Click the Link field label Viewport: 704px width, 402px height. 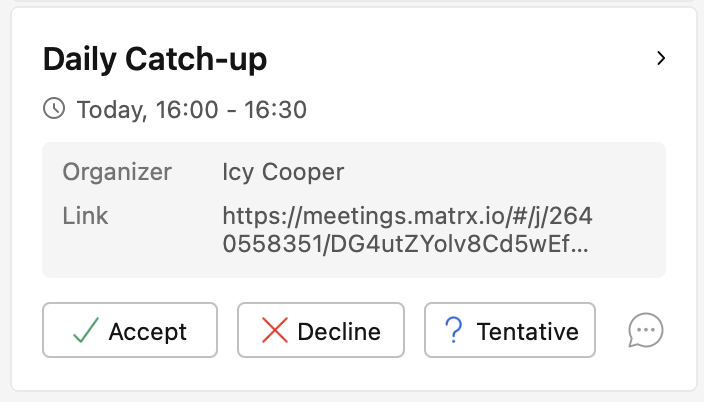pos(85,216)
